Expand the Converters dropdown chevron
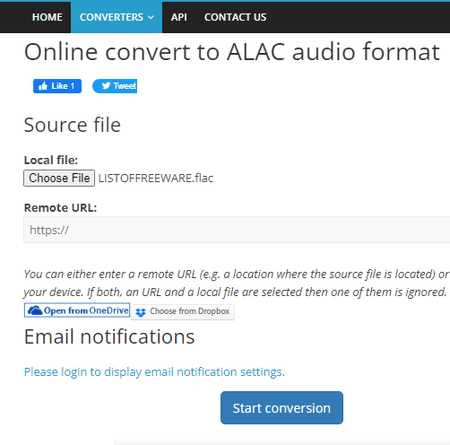 click(151, 17)
